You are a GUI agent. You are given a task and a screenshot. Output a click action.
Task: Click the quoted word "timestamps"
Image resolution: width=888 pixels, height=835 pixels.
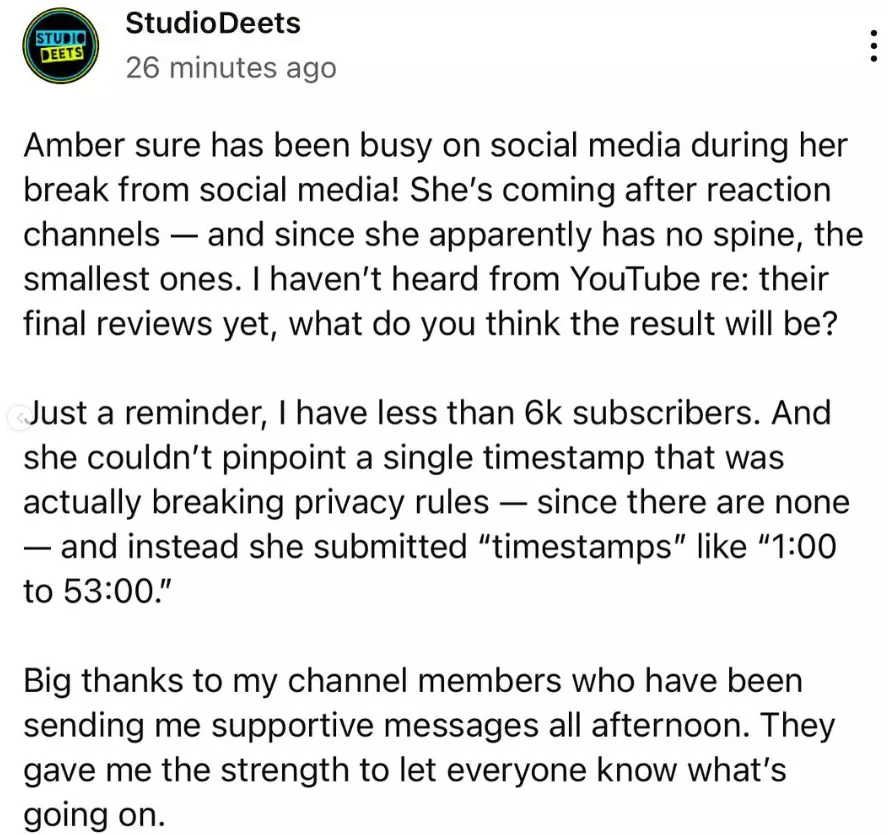point(583,547)
